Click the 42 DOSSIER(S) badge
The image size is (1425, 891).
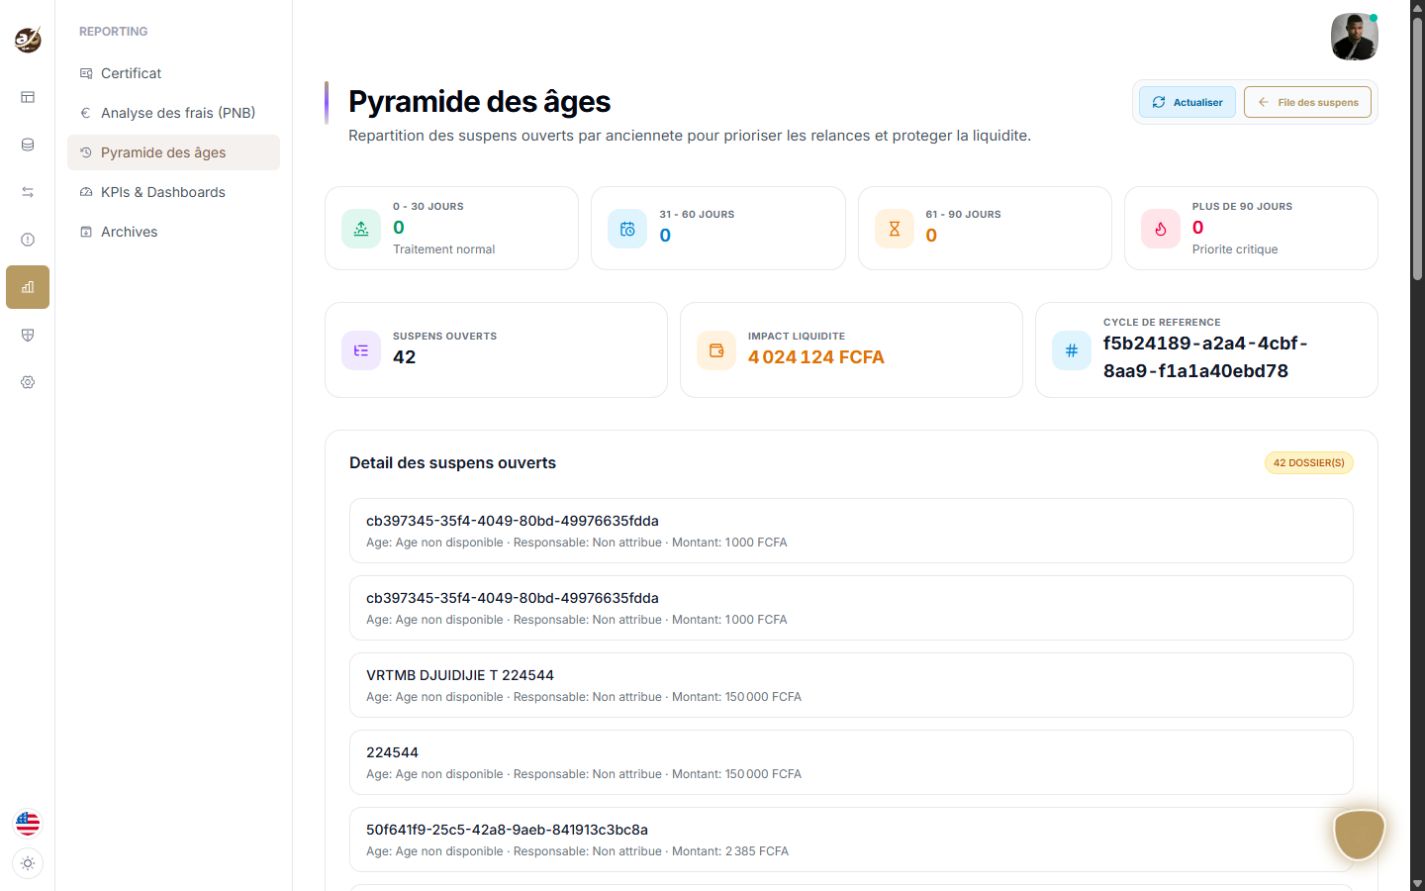pyautogui.click(x=1308, y=463)
